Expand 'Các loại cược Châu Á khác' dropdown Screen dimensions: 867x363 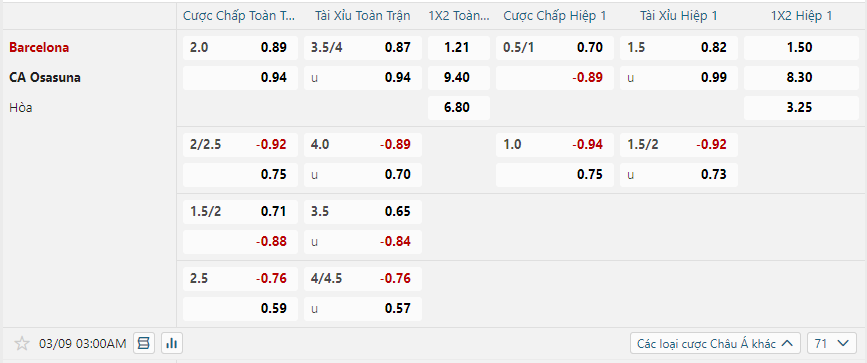pyautogui.click(x=715, y=344)
